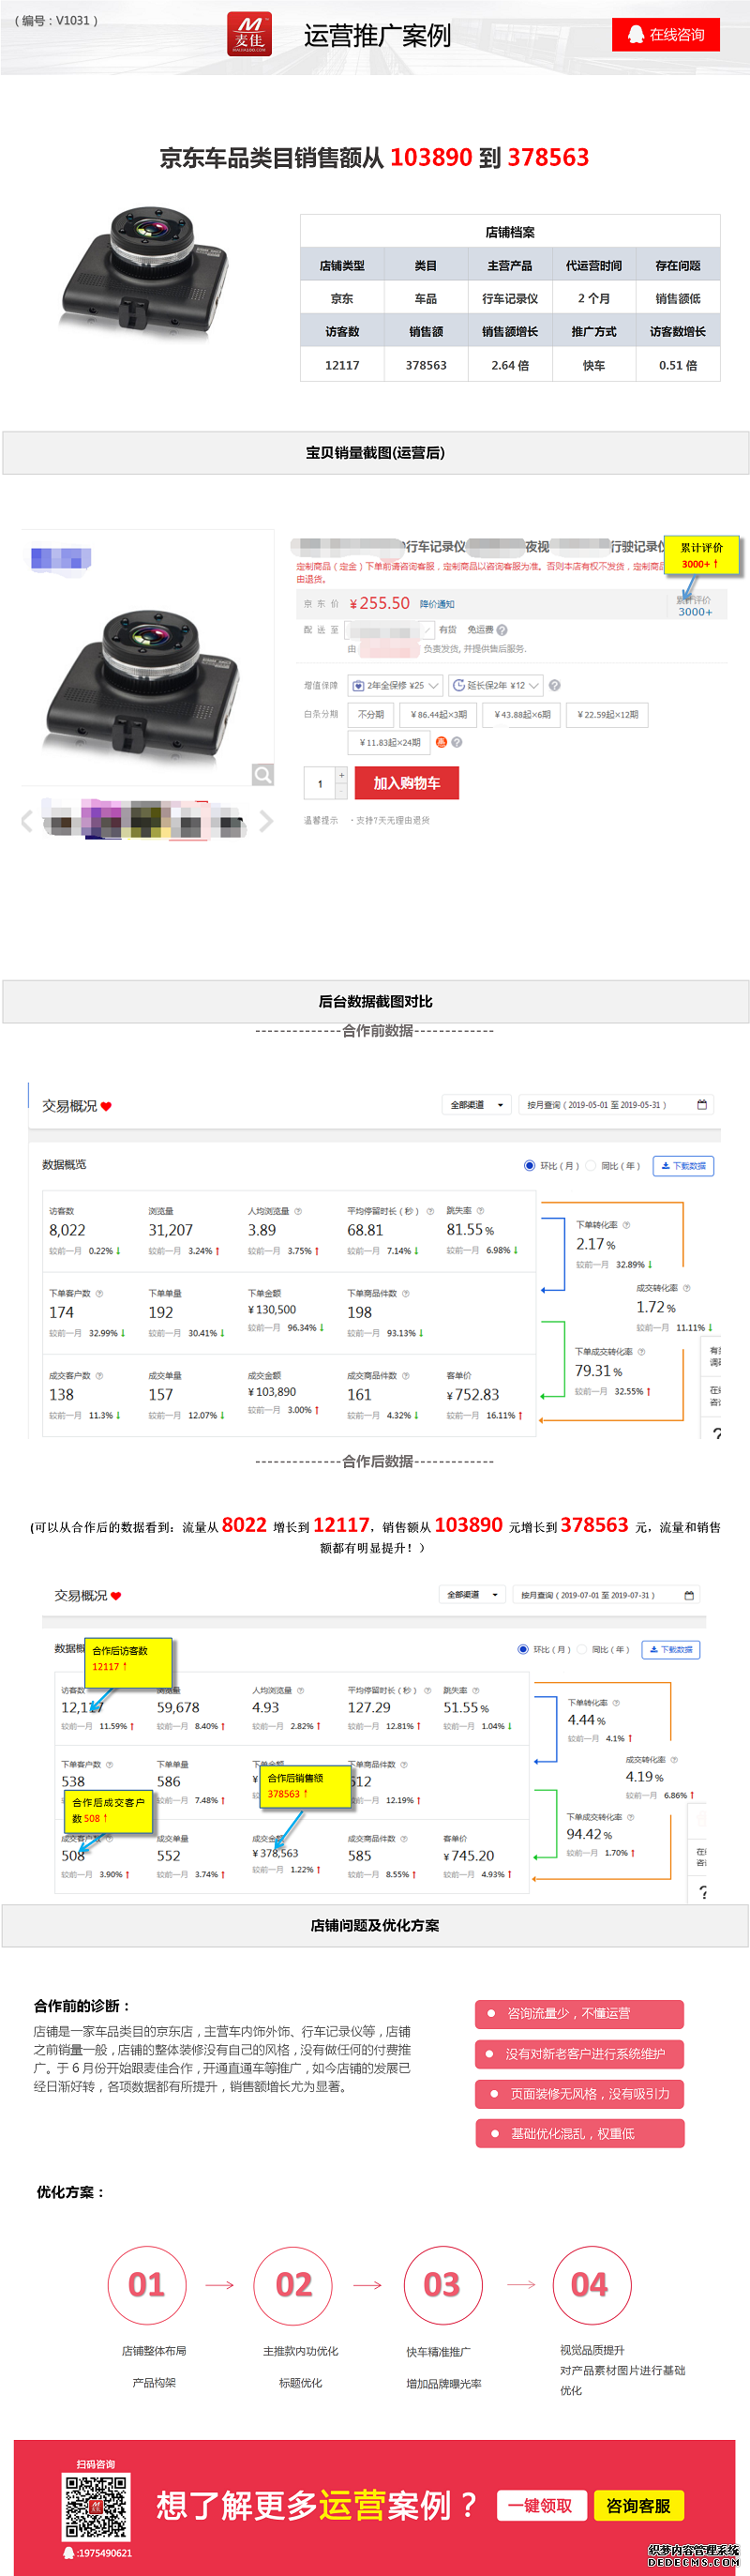Decrease quantity with the minus stepper

click(341, 791)
